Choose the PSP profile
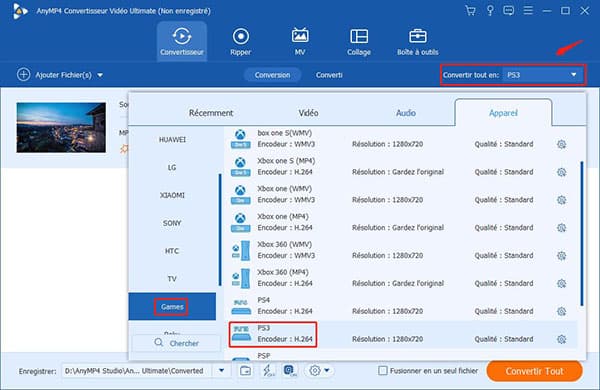The width and height of the screenshot is (600, 390). pos(264,356)
